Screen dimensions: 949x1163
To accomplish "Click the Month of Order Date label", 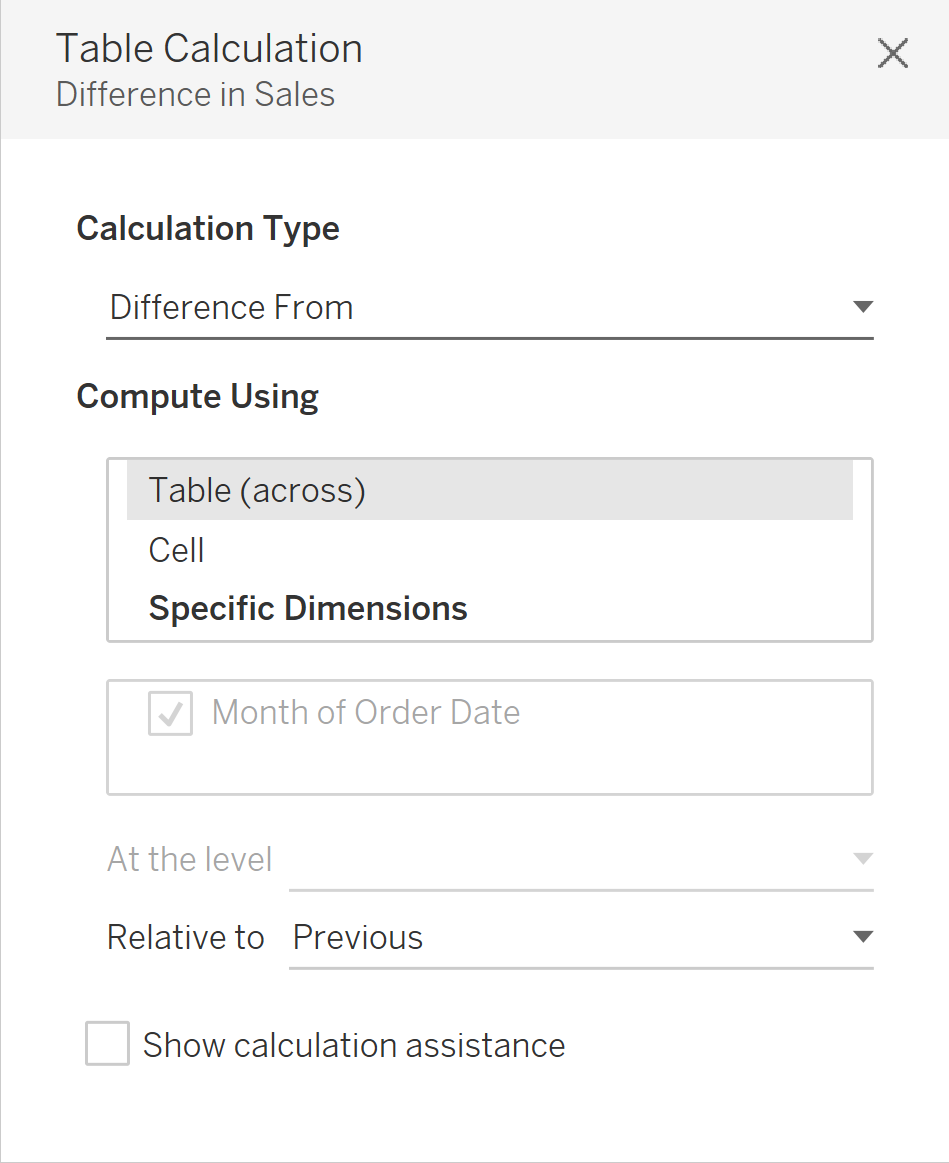I will 364,712.
